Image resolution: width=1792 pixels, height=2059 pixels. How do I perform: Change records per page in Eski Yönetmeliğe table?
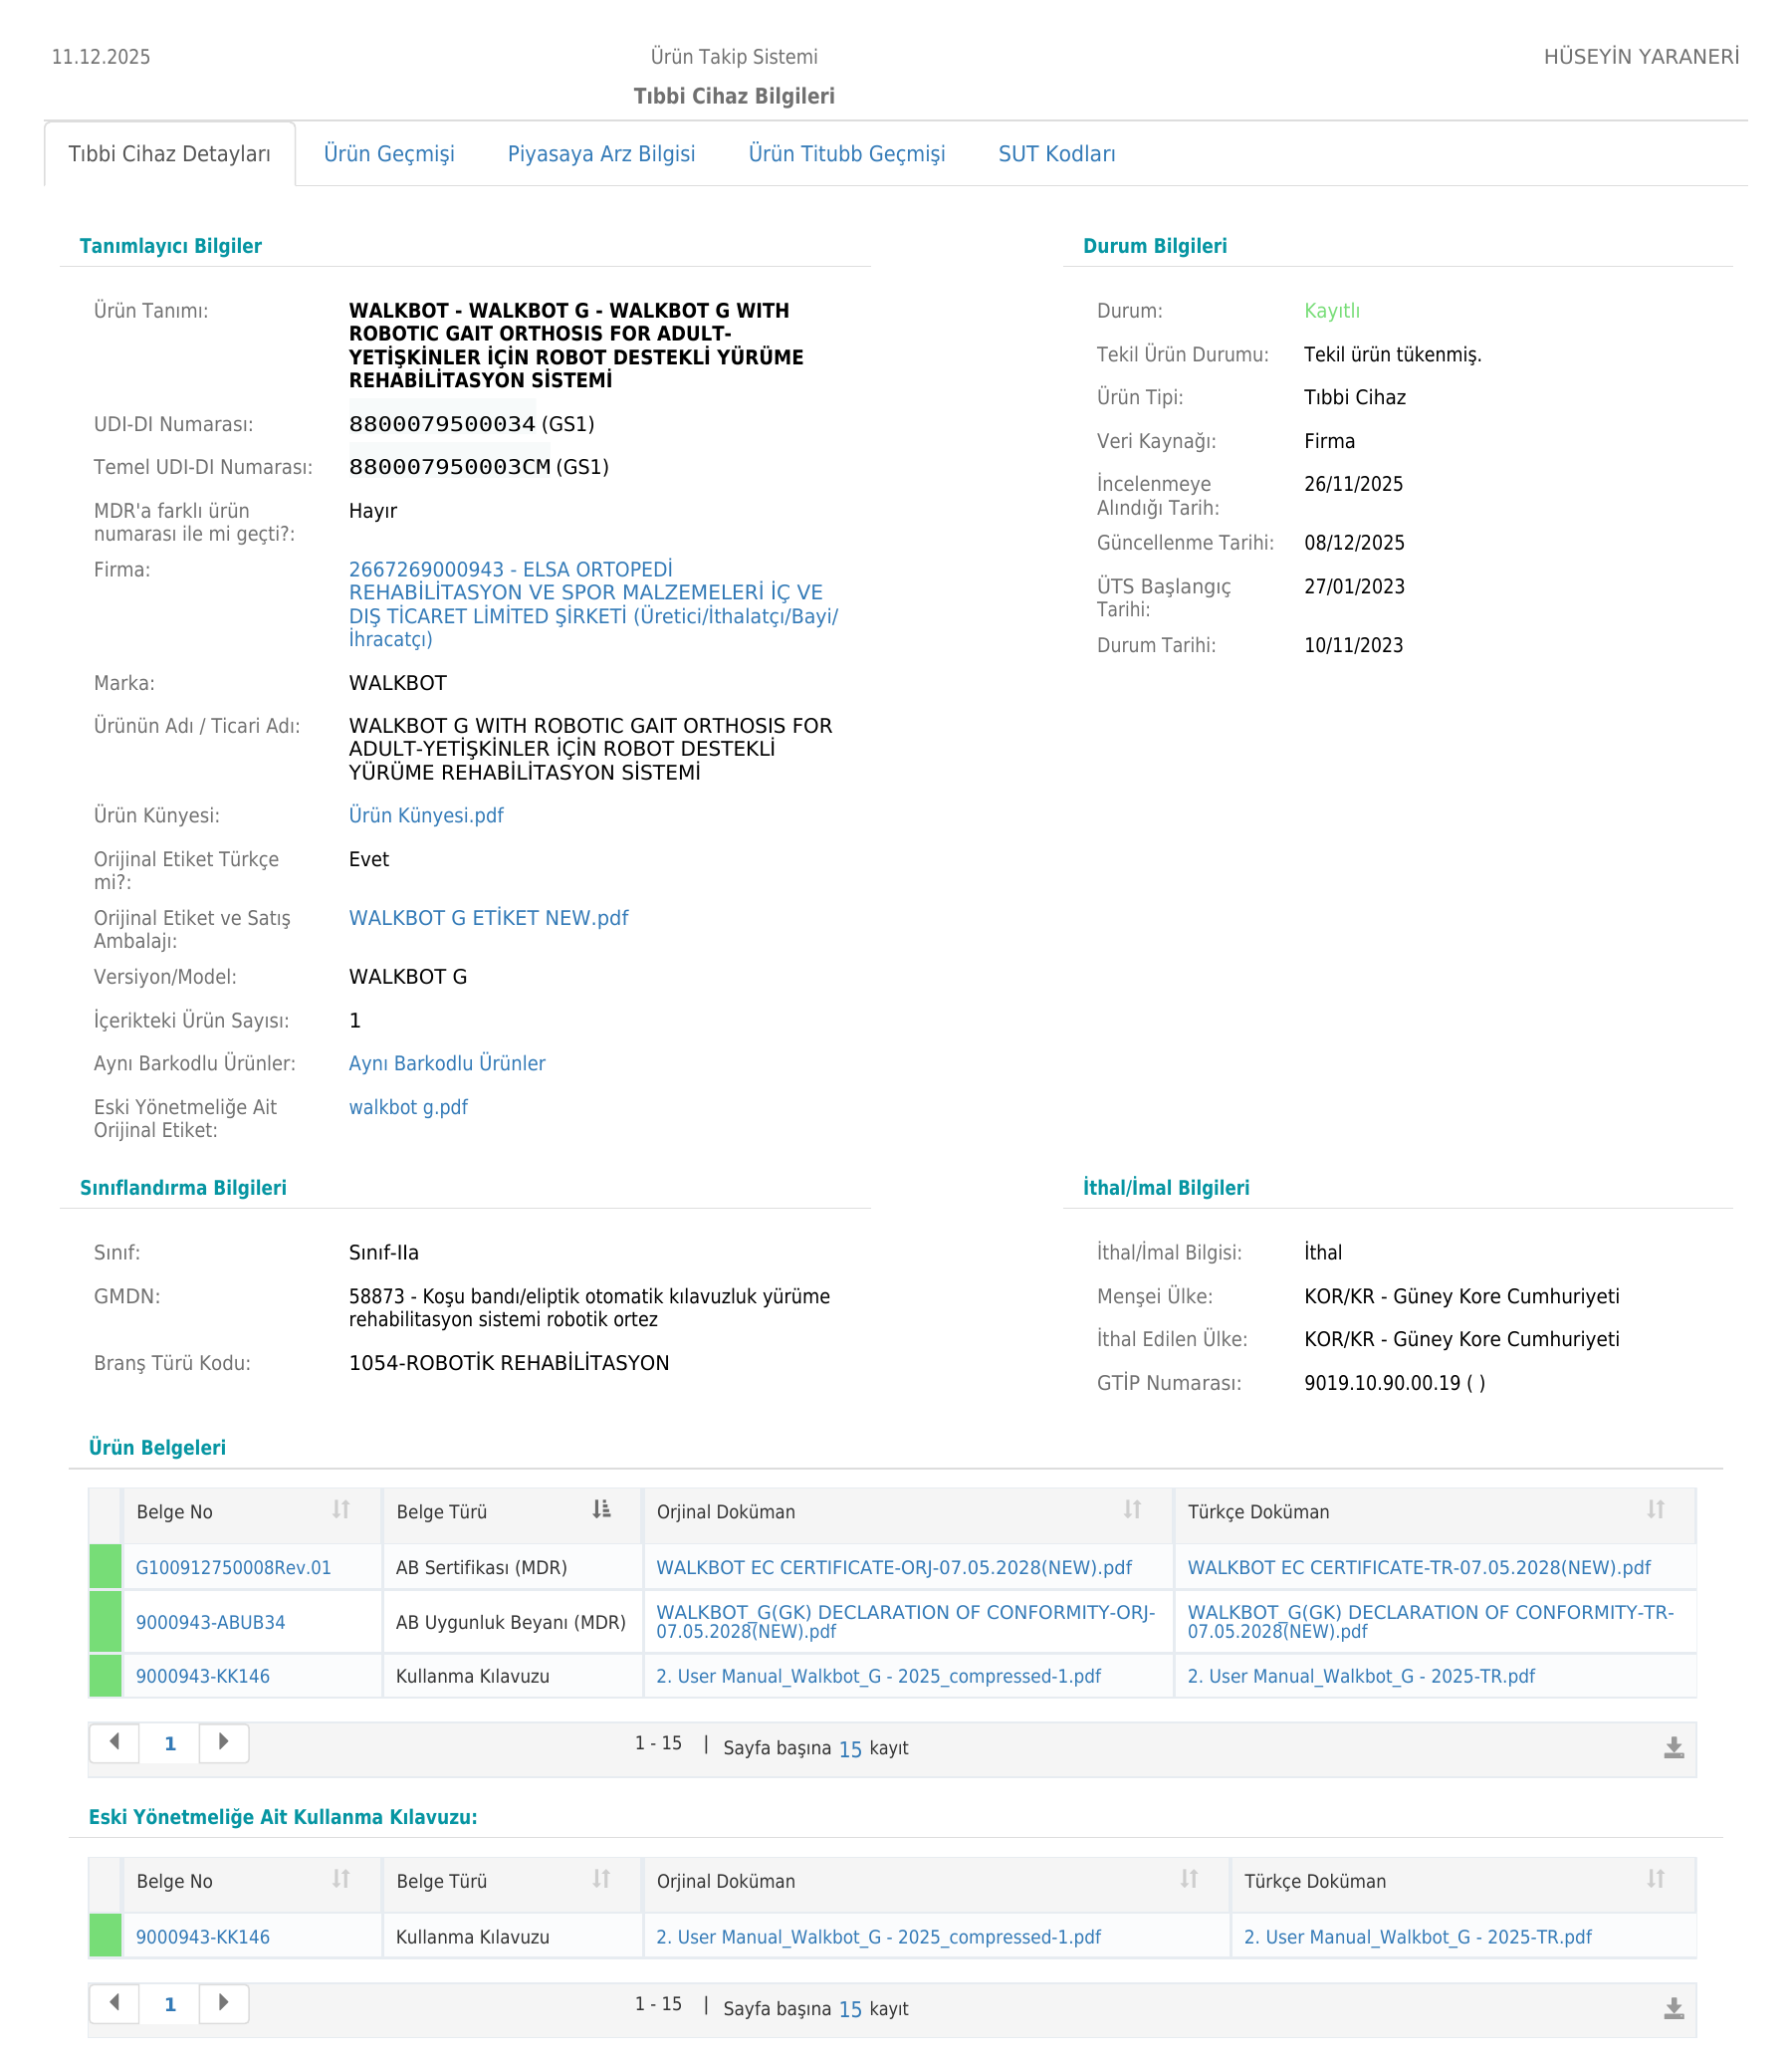[x=850, y=2010]
